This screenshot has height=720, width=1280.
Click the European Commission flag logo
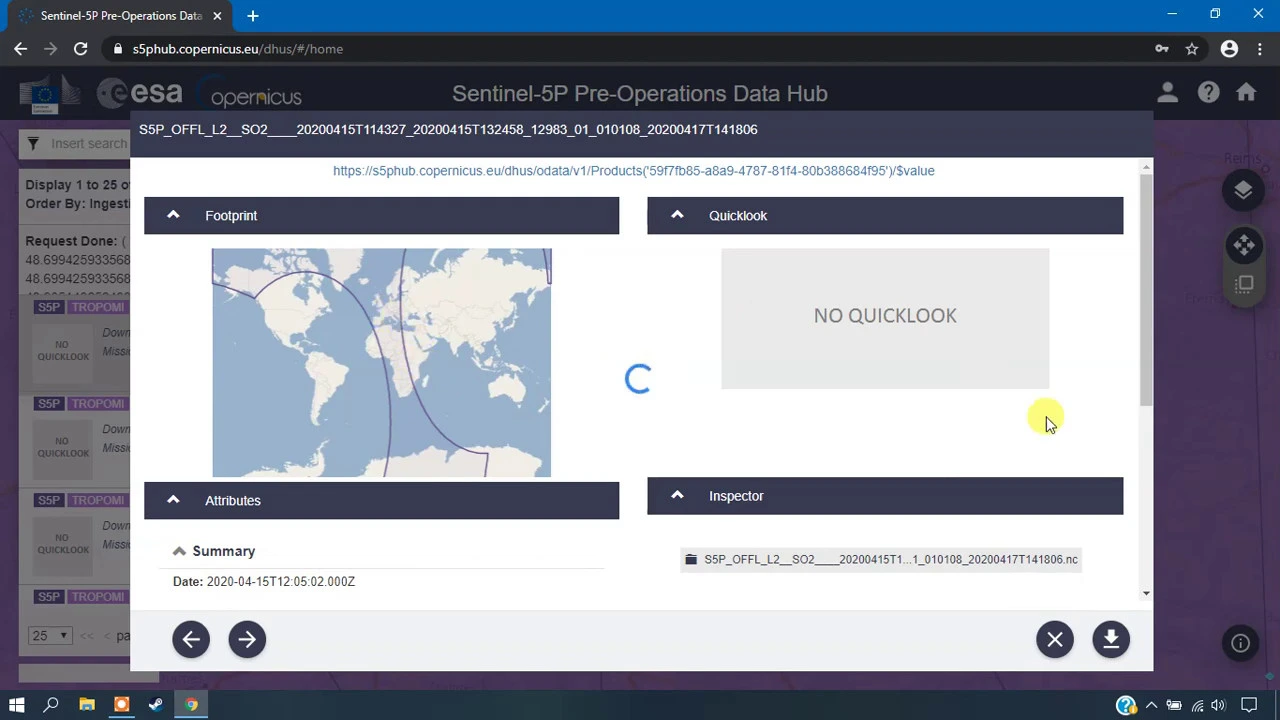click(49, 96)
